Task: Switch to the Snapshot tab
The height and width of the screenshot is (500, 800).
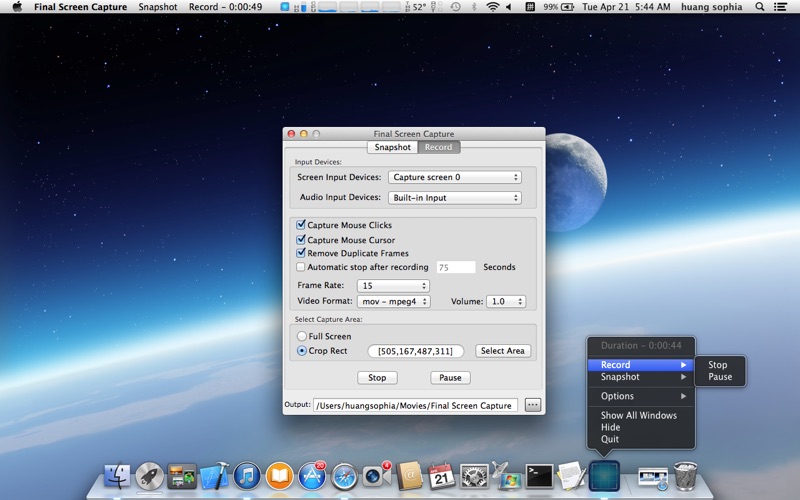Action: (x=392, y=147)
